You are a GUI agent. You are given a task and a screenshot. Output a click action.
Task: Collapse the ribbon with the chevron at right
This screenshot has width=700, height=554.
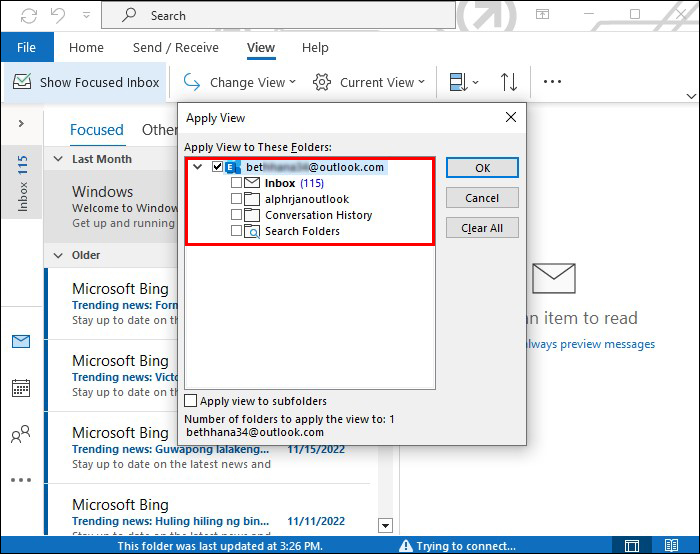click(691, 96)
